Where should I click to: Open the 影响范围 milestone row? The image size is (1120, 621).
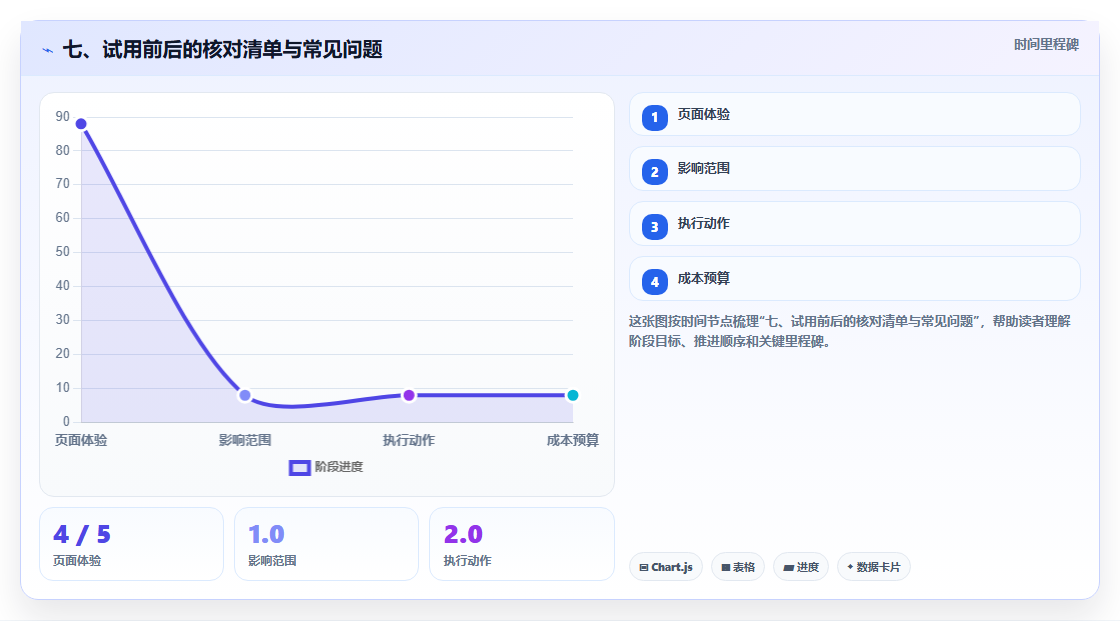[854, 169]
